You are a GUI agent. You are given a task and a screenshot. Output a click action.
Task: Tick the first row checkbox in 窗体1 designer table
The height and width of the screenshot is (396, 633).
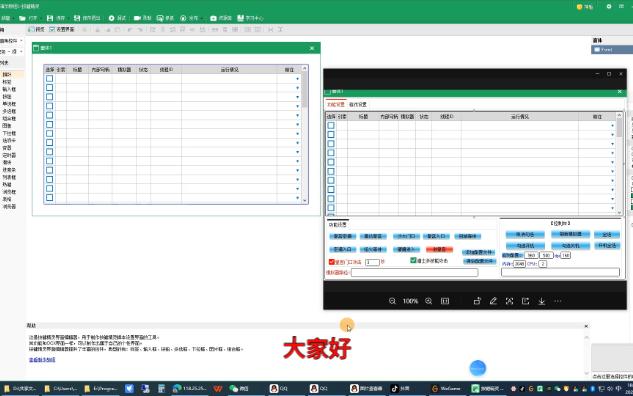pos(49,78)
